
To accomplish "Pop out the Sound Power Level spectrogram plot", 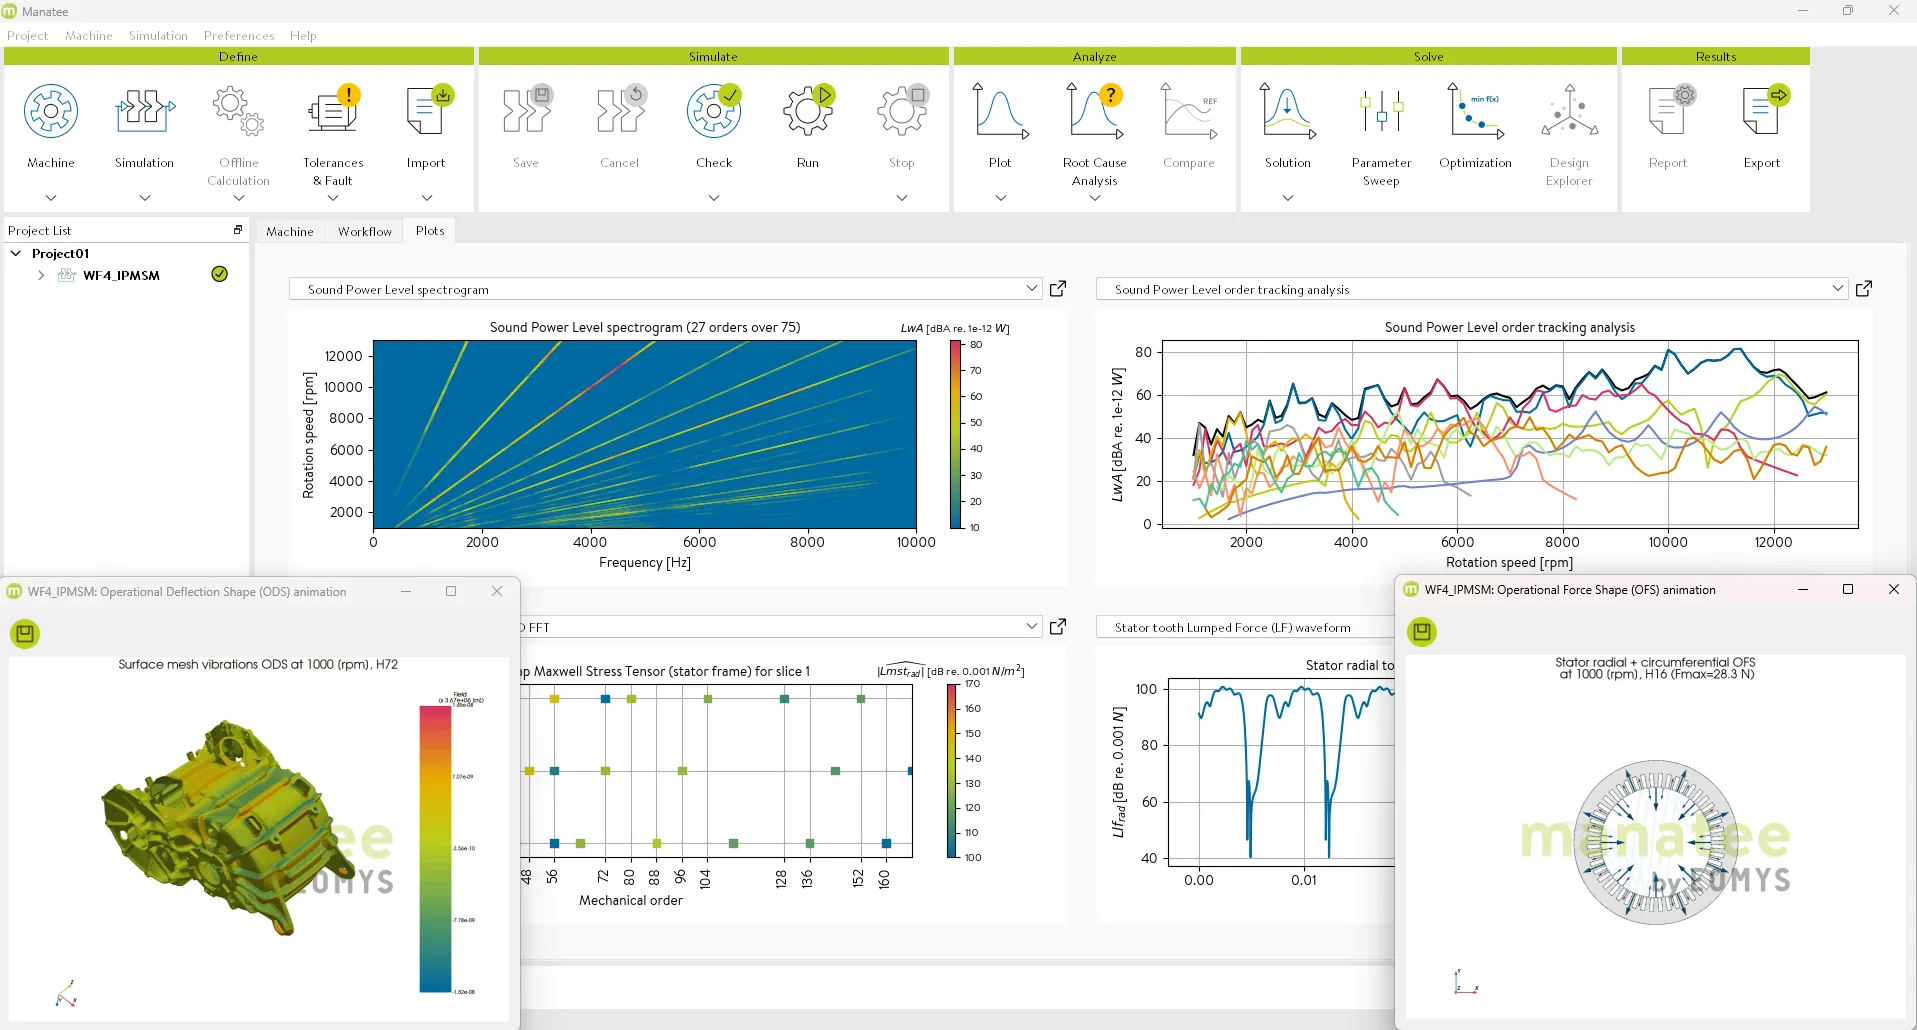I will tap(1058, 289).
